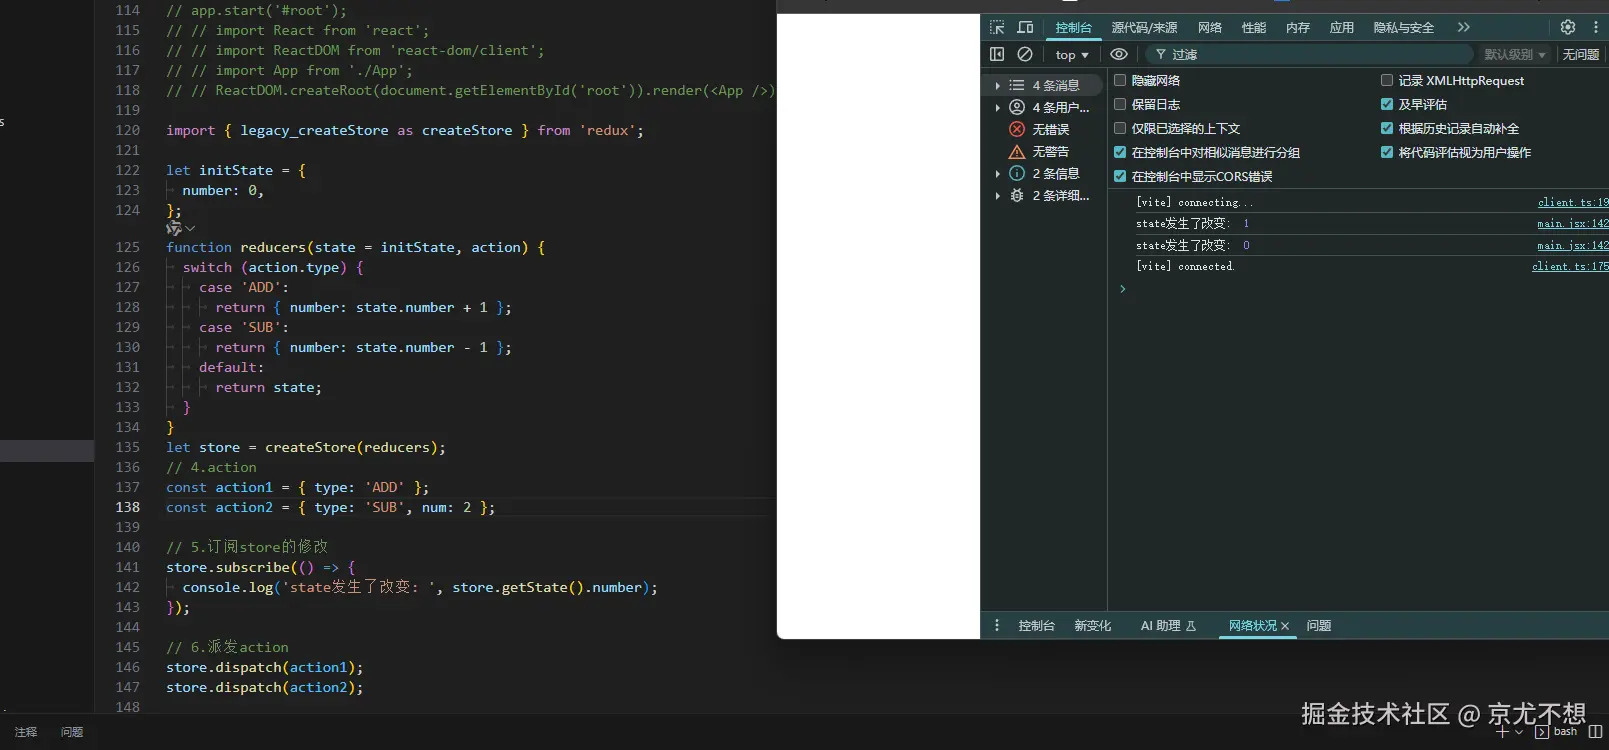
Task: Uncheck 在控制台中显示CORS错误 checkbox
Action: click(1120, 176)
